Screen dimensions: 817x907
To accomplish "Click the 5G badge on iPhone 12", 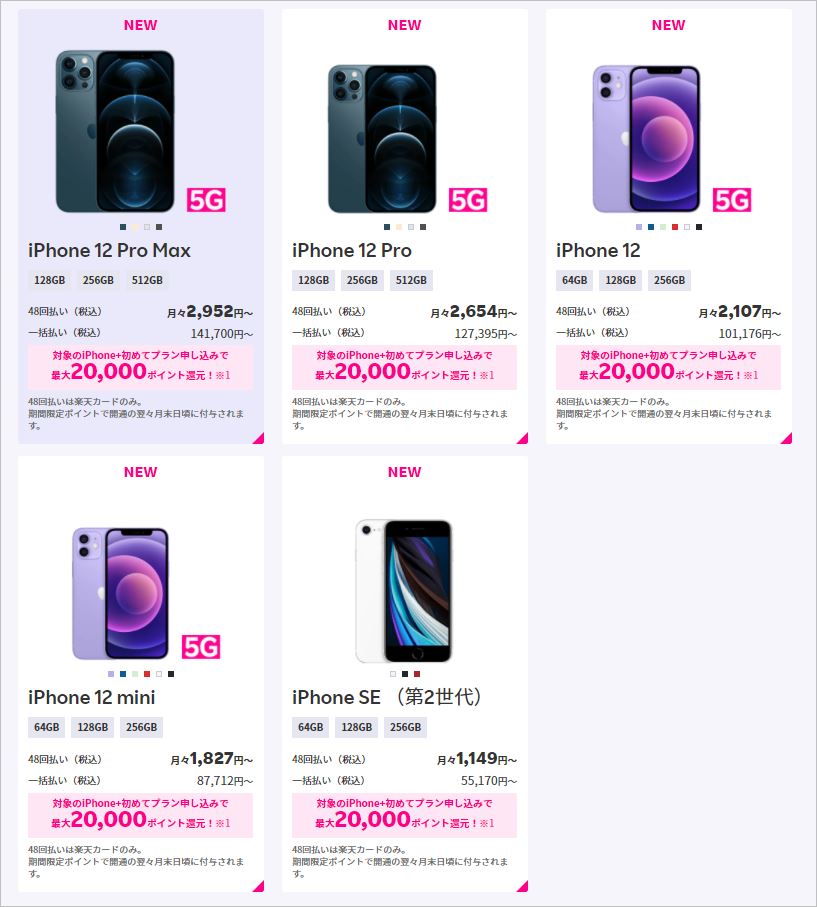I will coord(732,200).
